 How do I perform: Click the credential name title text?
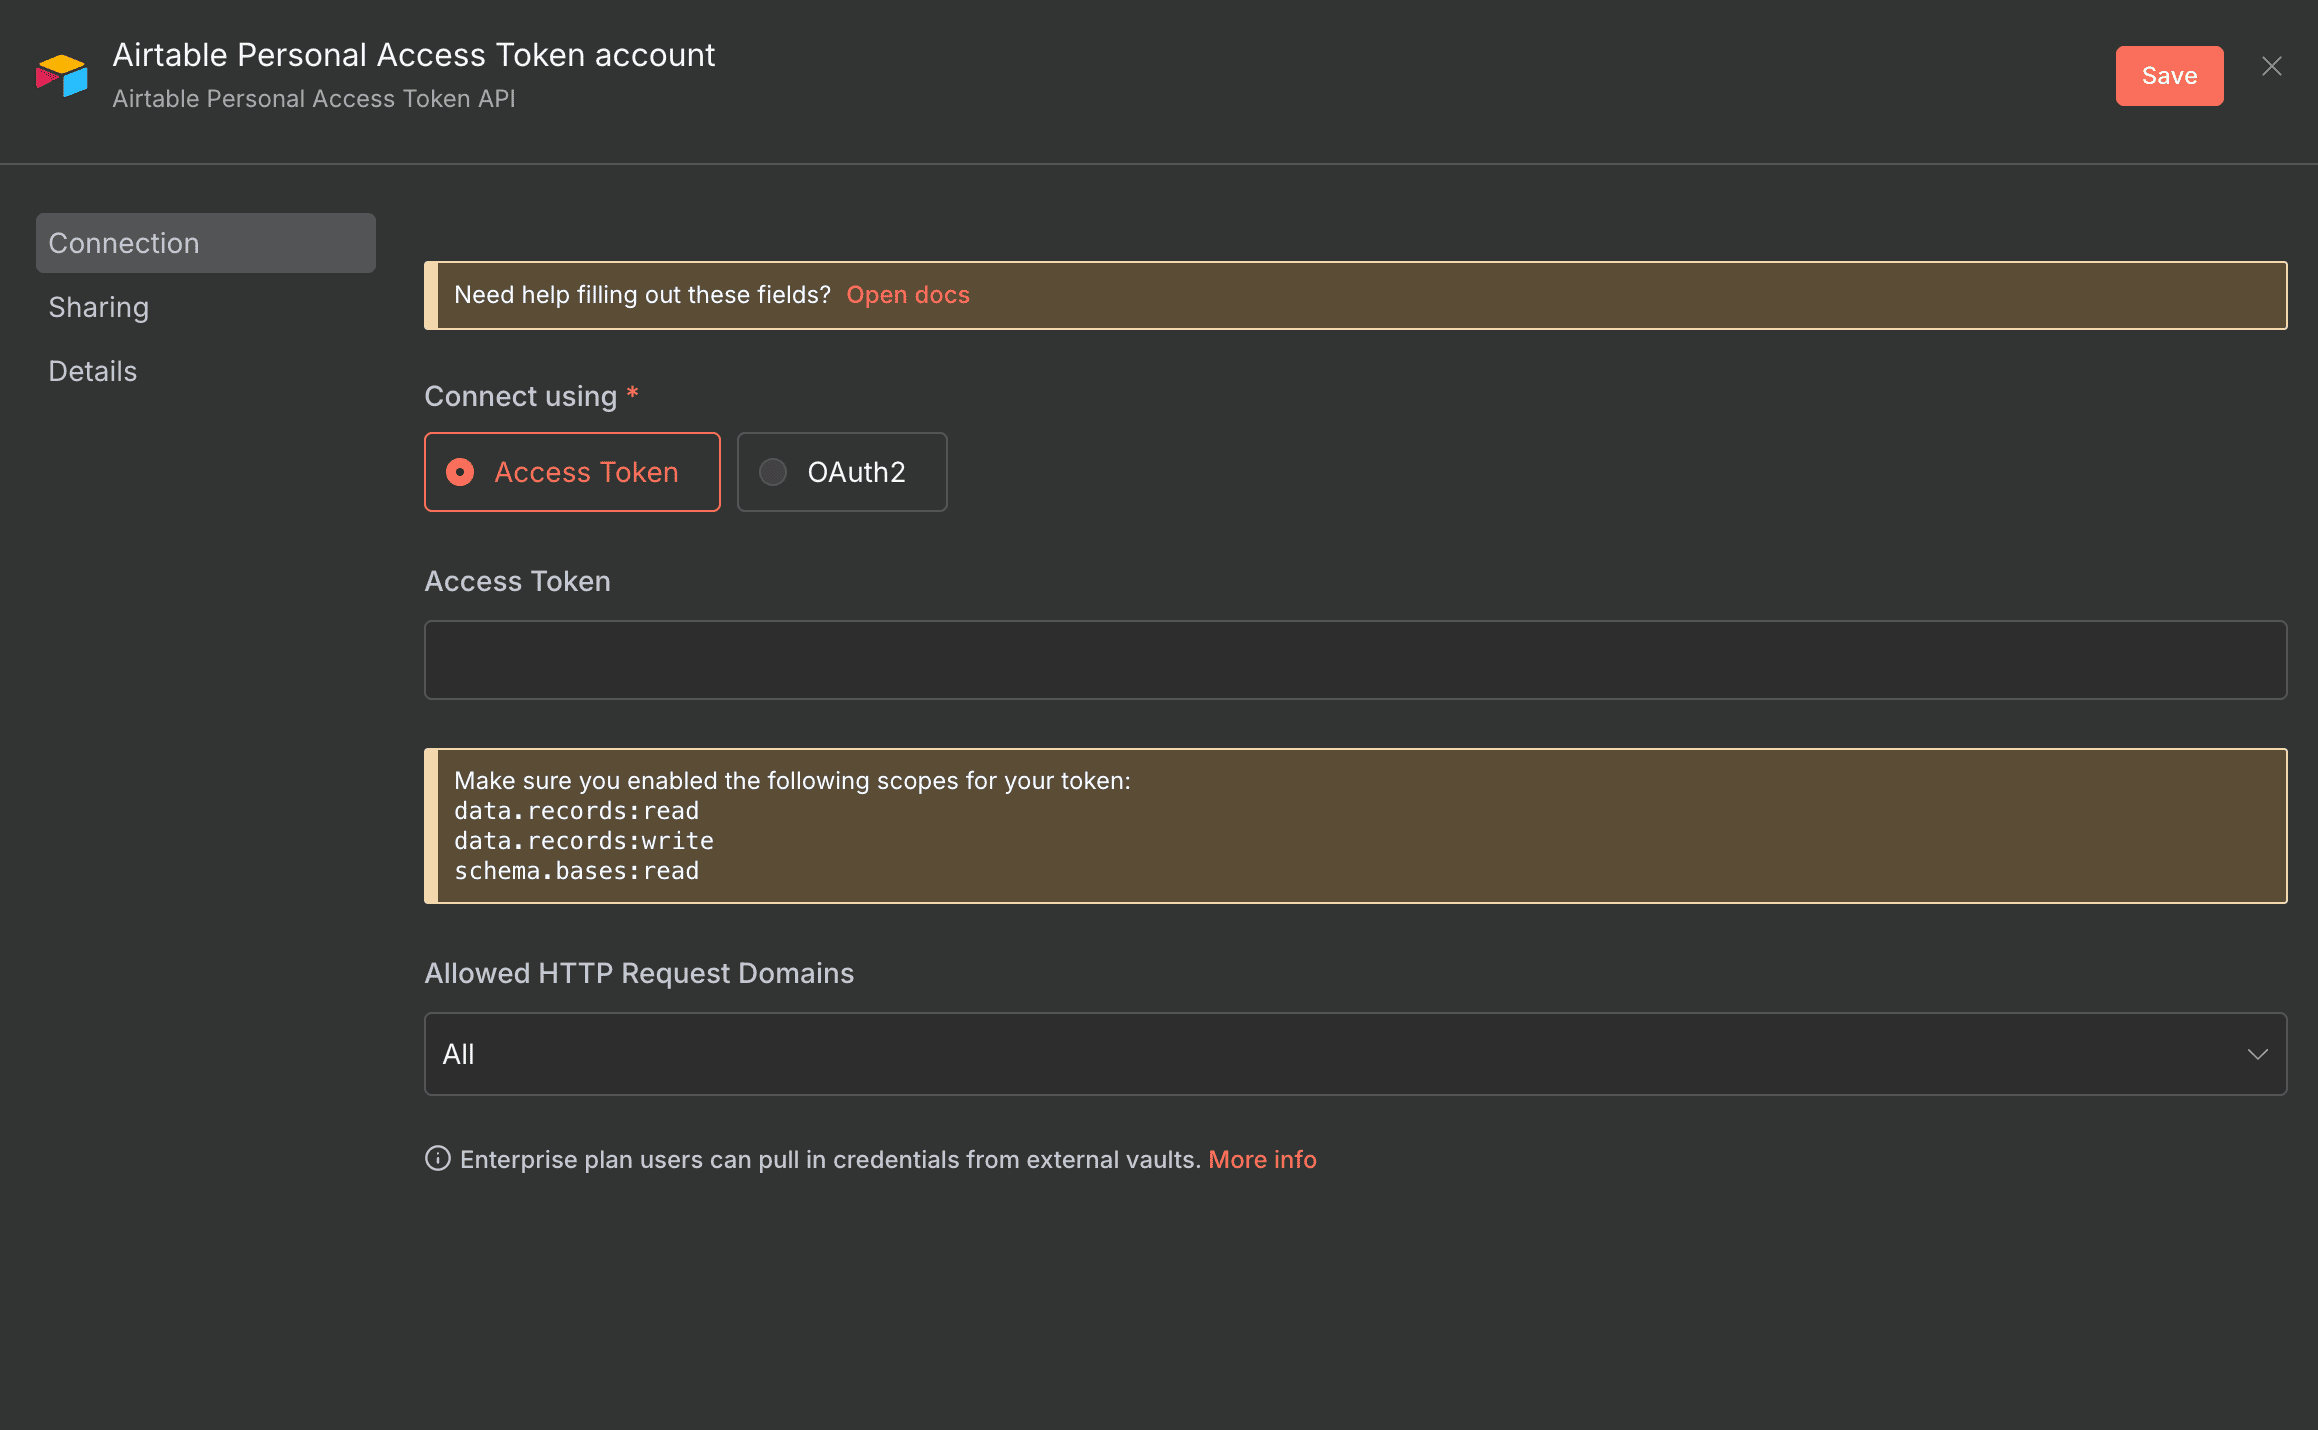click(413, 55)
